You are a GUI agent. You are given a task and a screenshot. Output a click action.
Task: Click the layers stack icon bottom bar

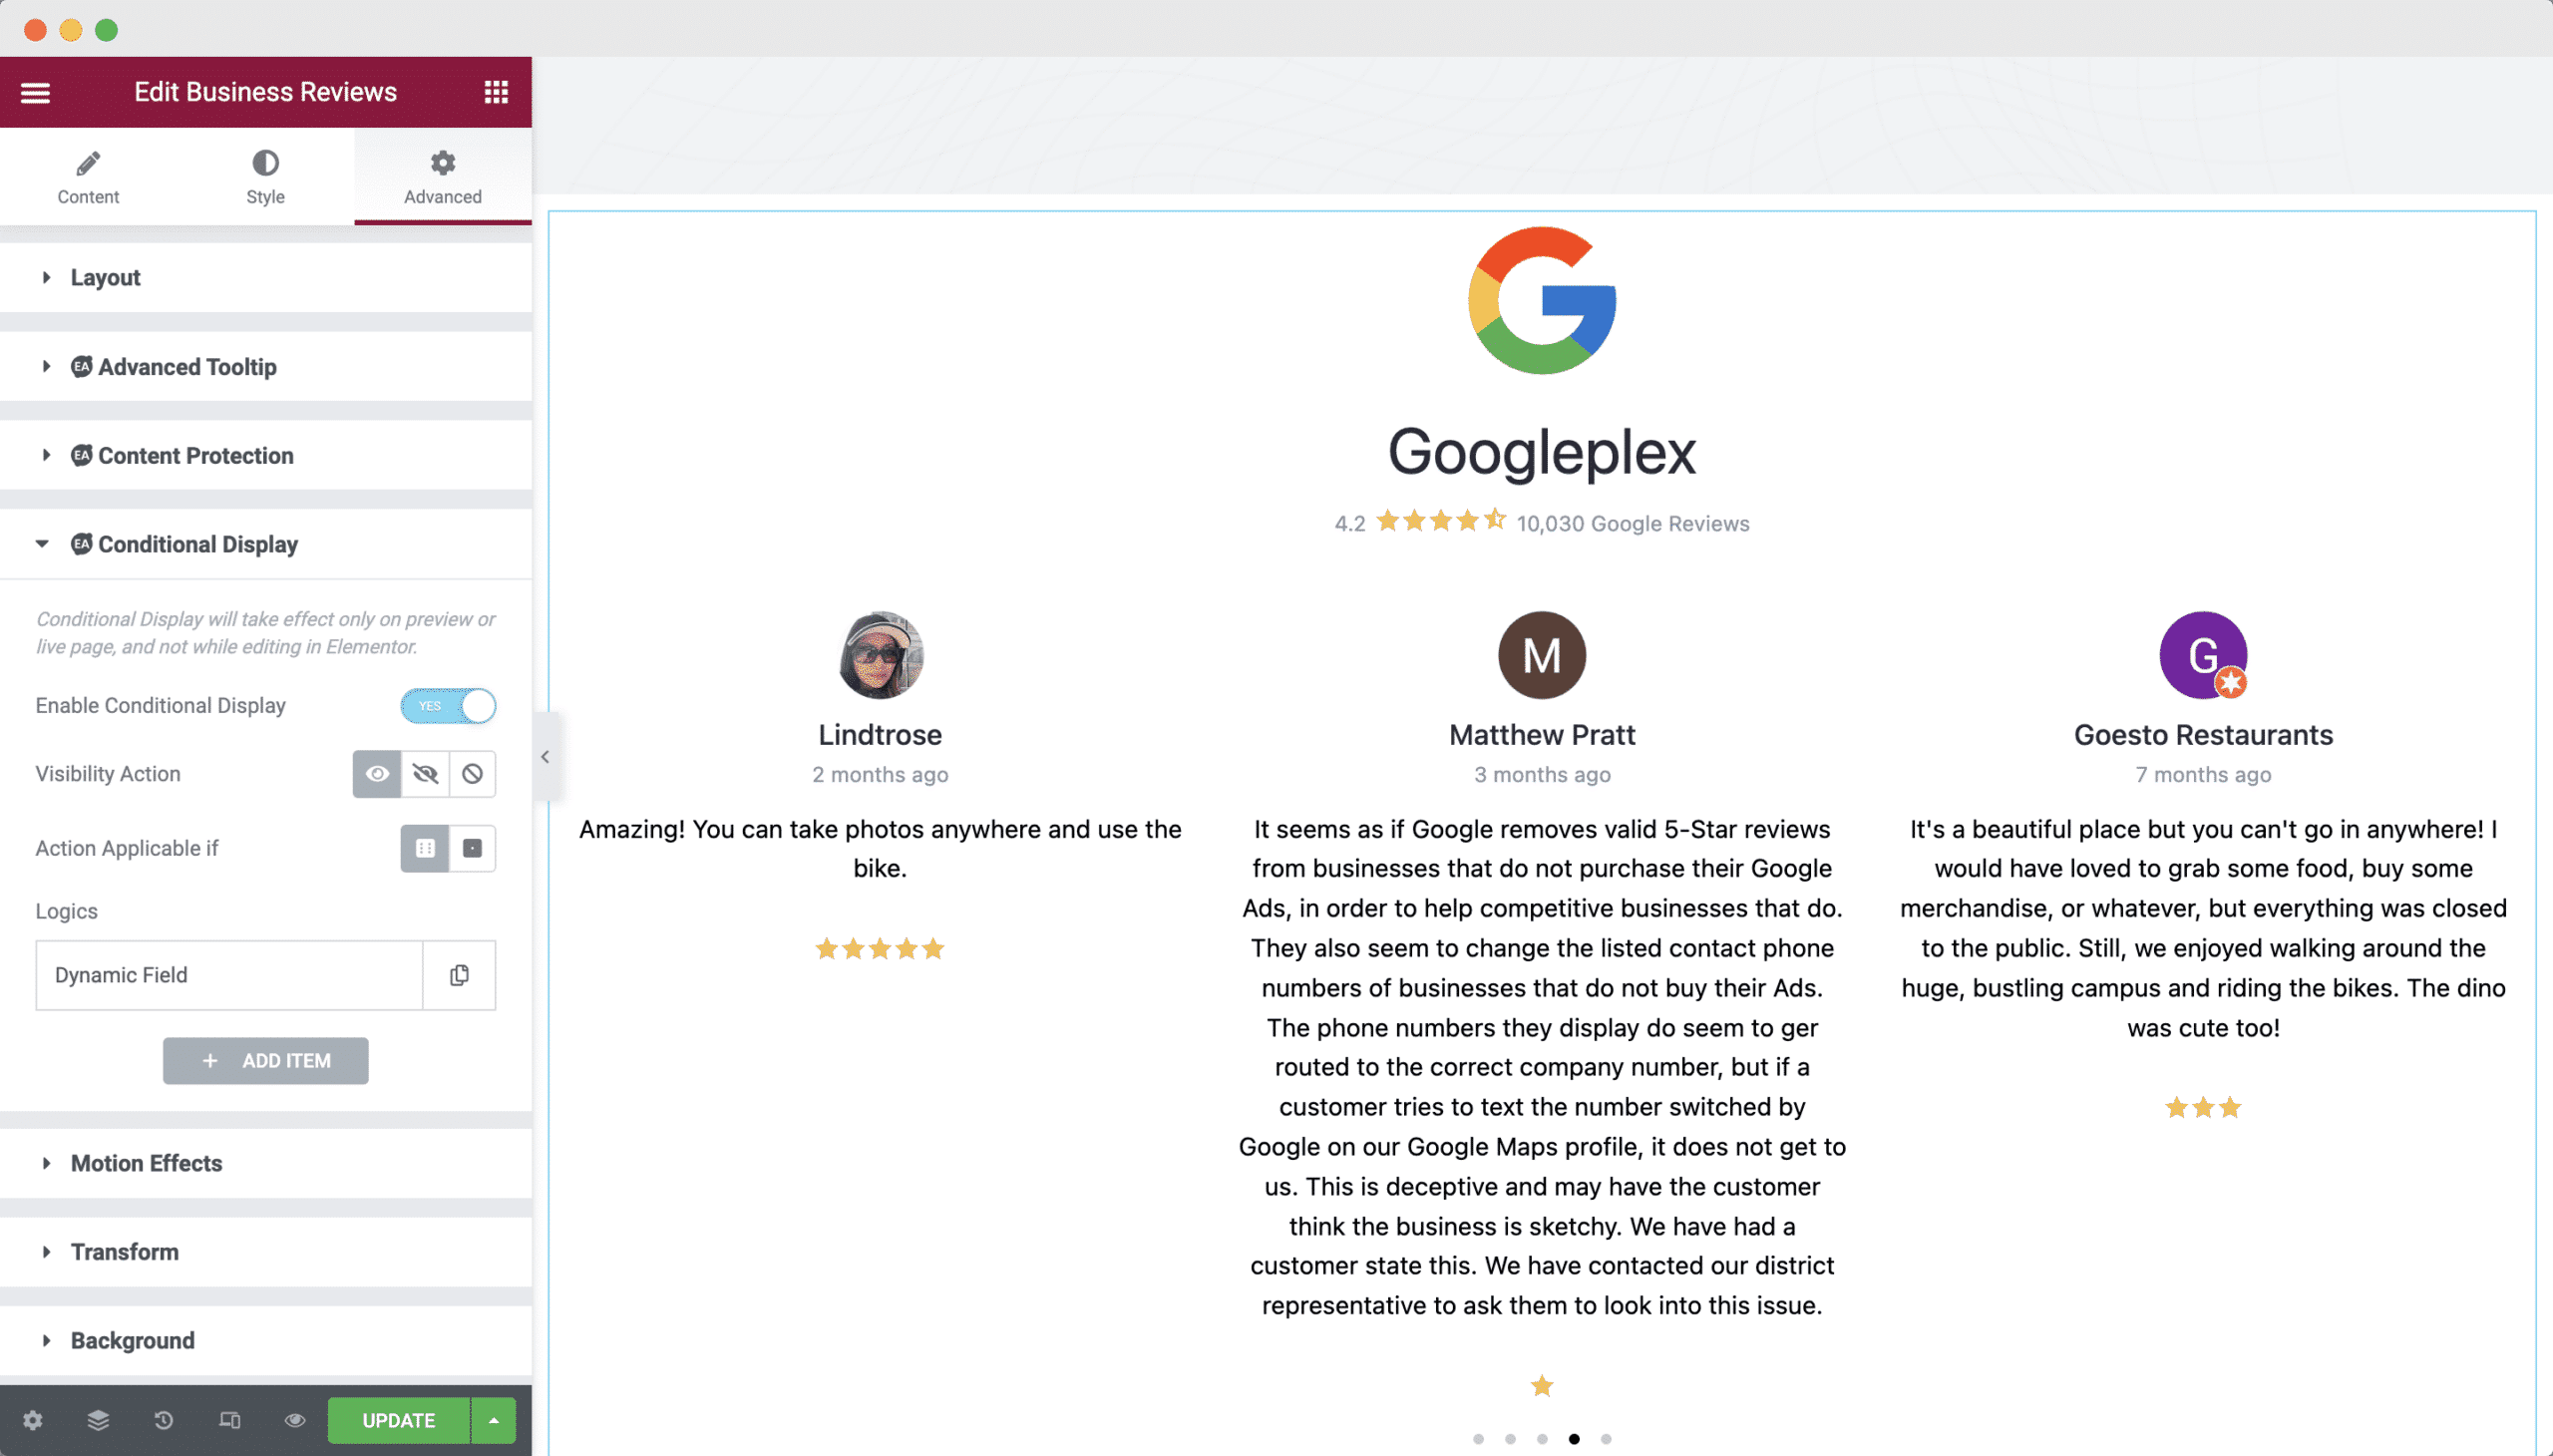tap(97, 1421)
